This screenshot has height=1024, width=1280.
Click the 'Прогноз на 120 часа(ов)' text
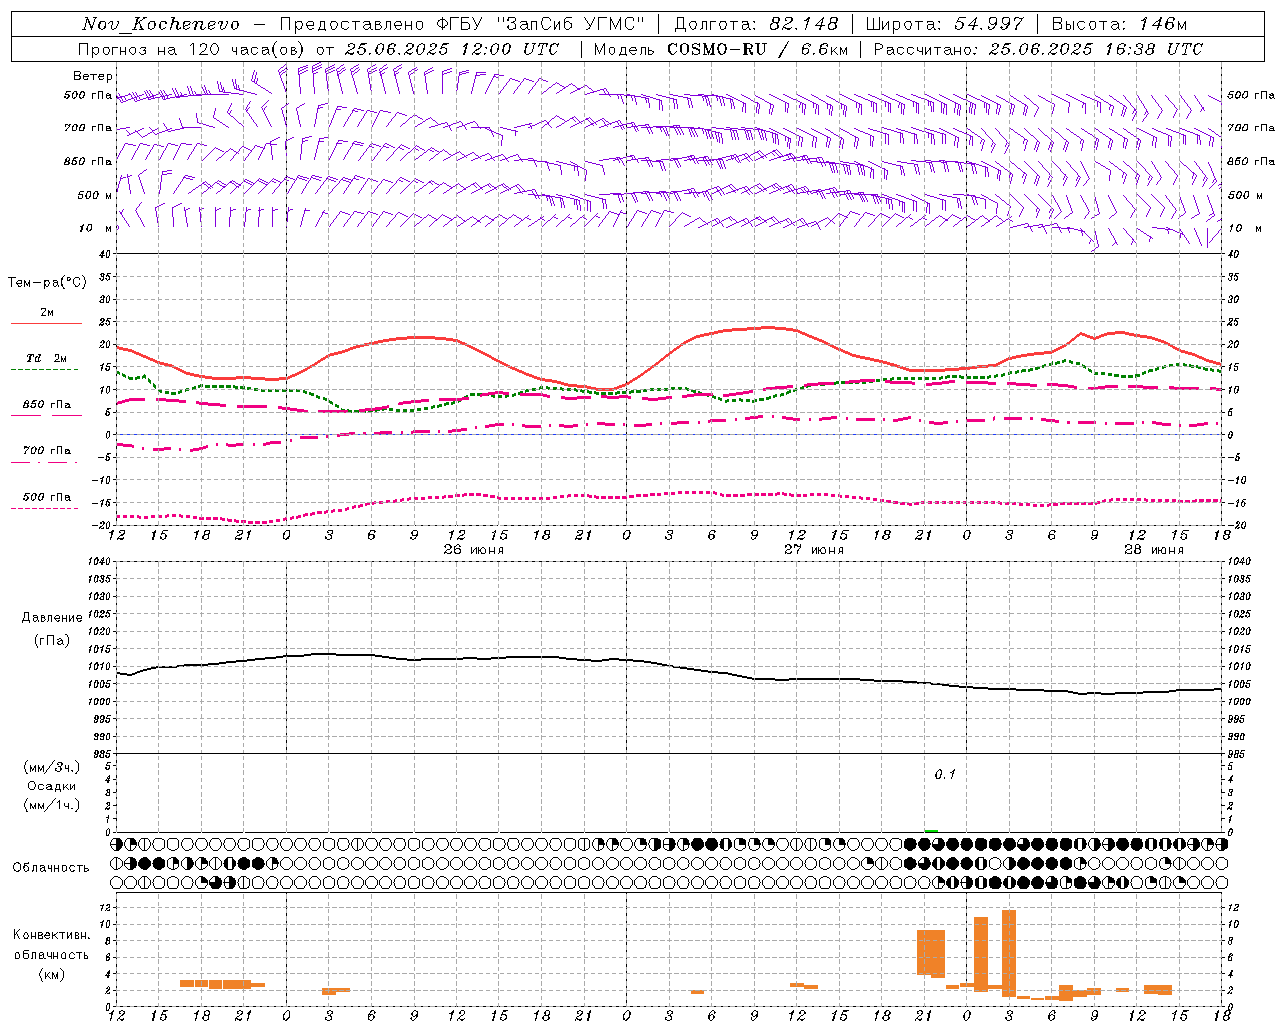(193, 49)
